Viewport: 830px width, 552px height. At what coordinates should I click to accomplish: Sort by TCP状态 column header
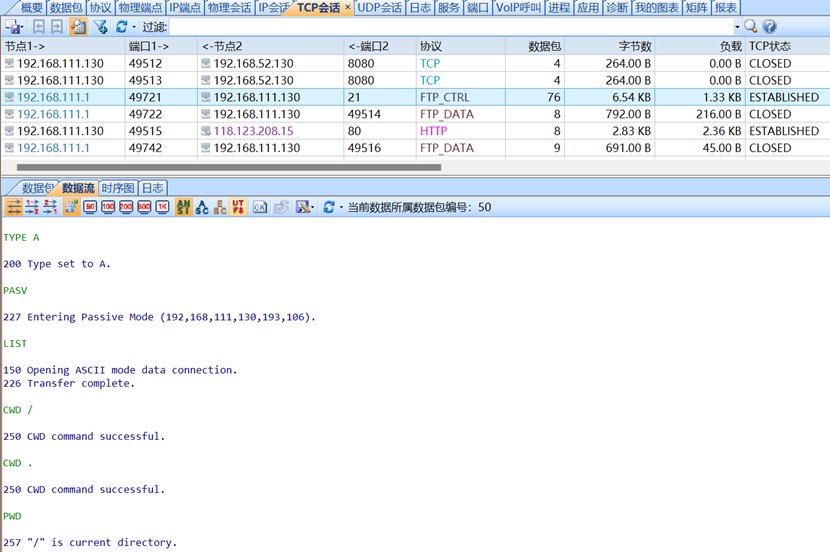click(788, 46)
